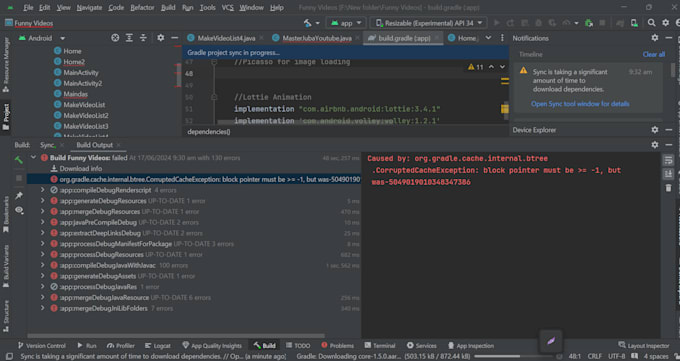
Task: Open the Profiler tool window
Action: point(121,346)
